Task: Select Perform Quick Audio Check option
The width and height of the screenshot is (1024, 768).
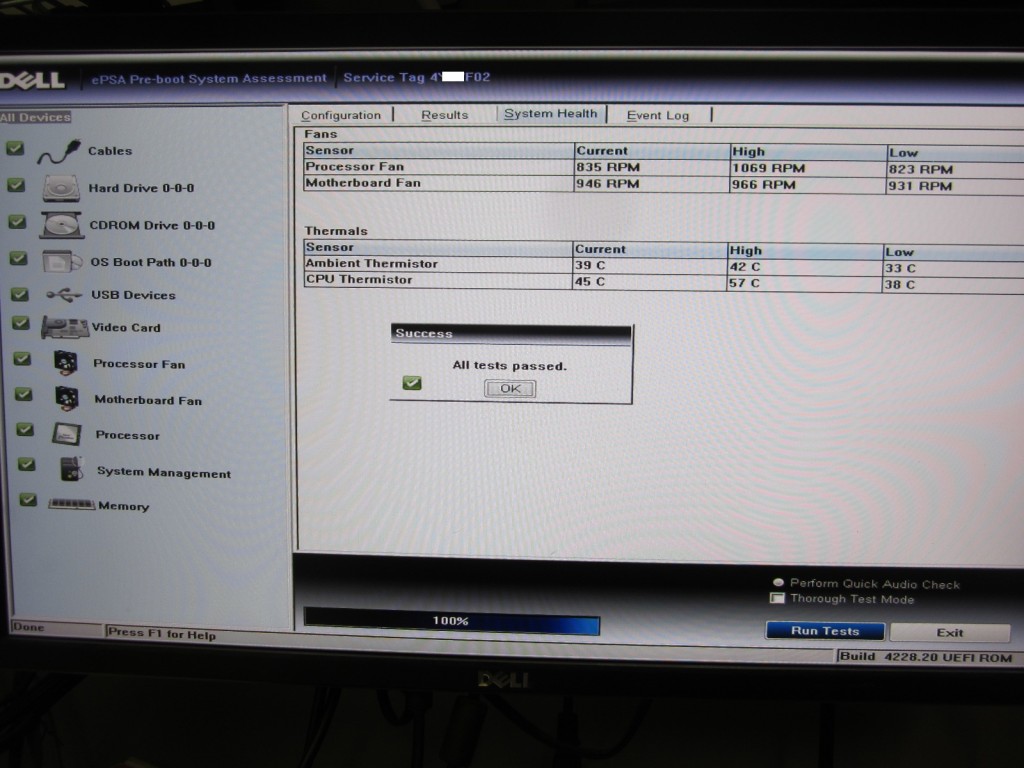Action: (778, 583)
